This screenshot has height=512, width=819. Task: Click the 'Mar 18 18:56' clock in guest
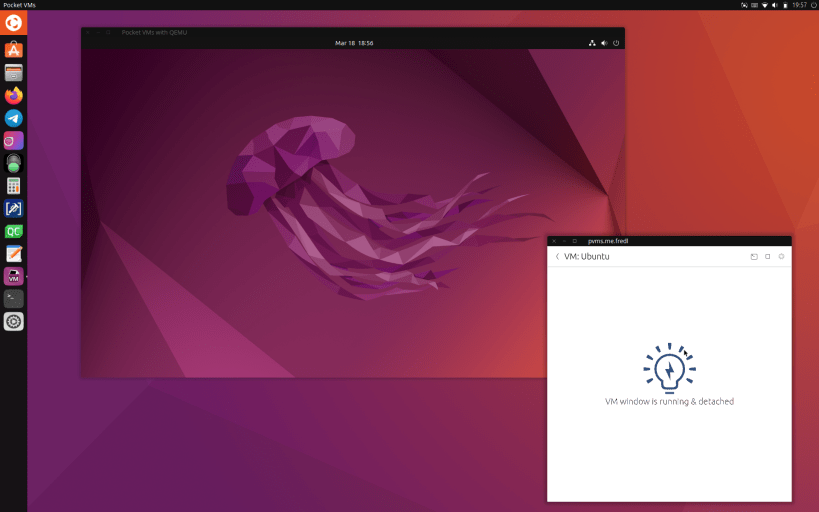point(354,43)
